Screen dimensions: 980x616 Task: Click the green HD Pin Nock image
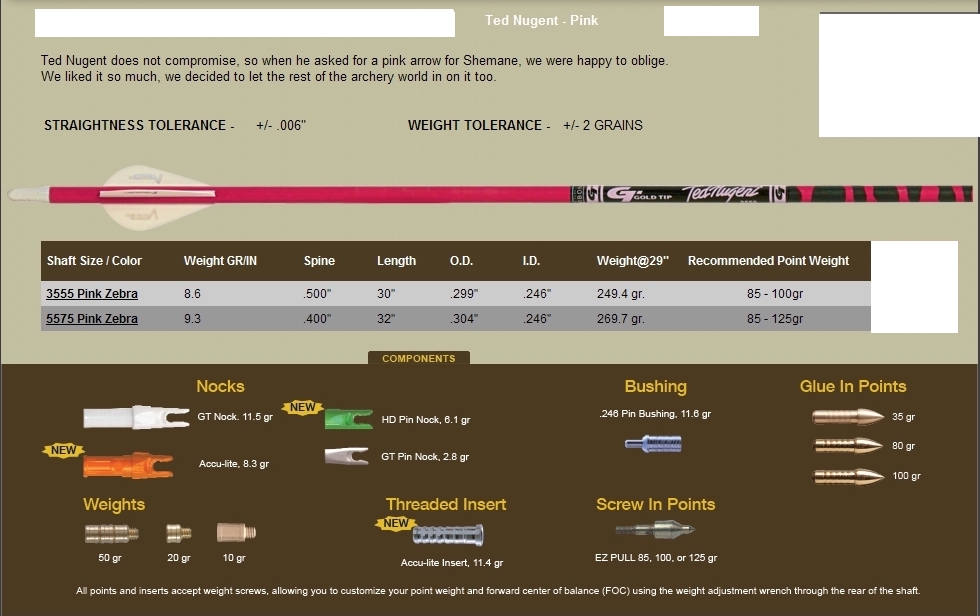[x=349, y=419]
